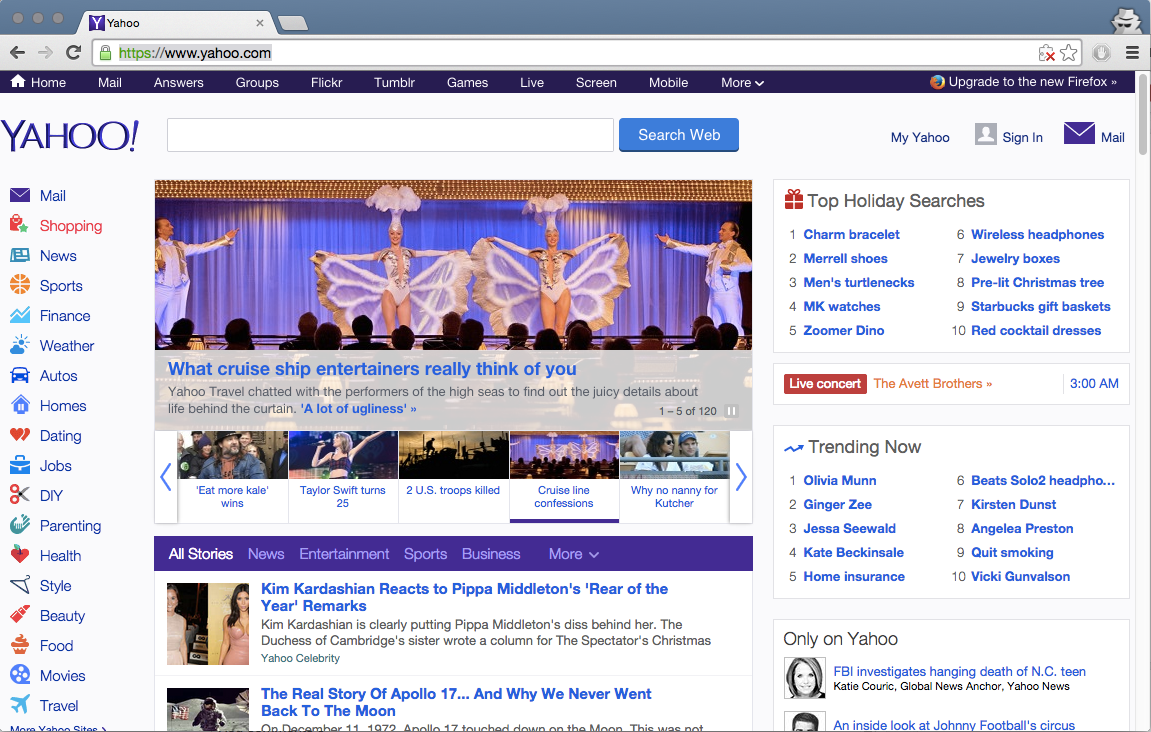1151x732 pixels.
Task: Click the Yahoo logo
Action: [70, 135]
